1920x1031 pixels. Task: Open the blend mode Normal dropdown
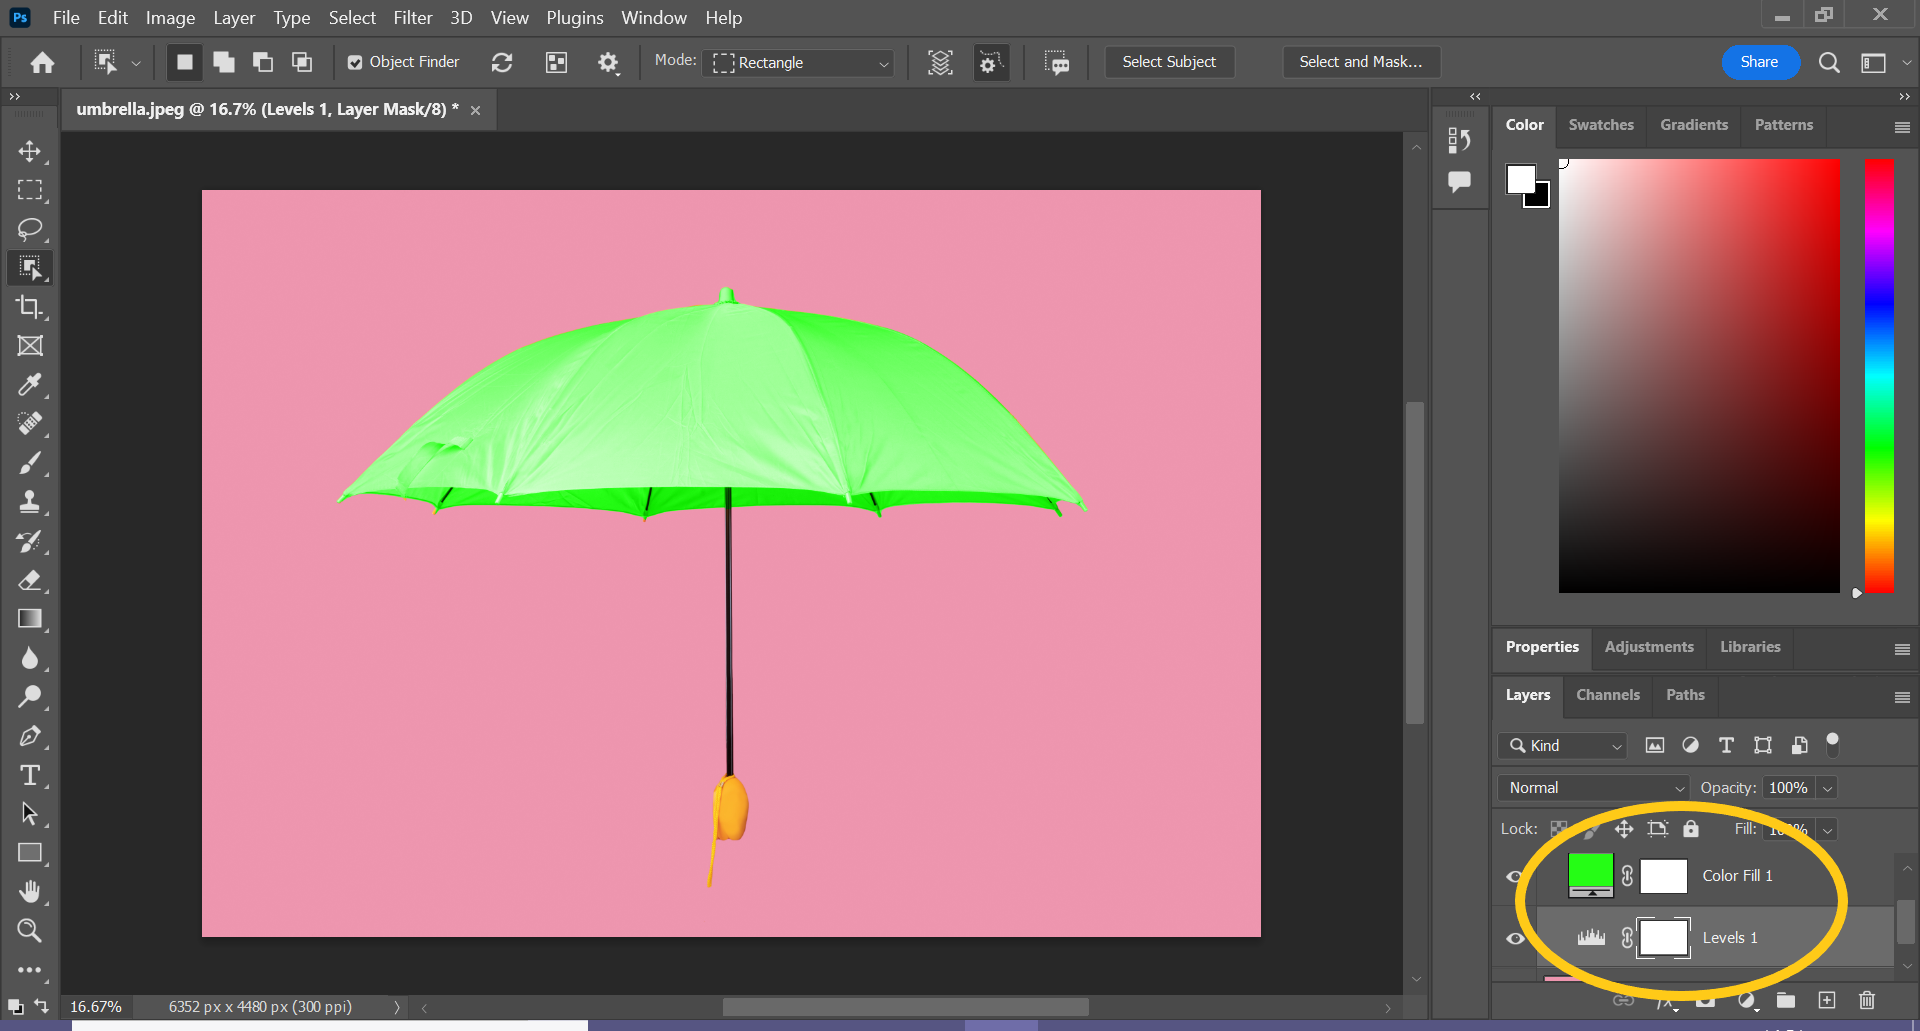tap(1593, 788)
